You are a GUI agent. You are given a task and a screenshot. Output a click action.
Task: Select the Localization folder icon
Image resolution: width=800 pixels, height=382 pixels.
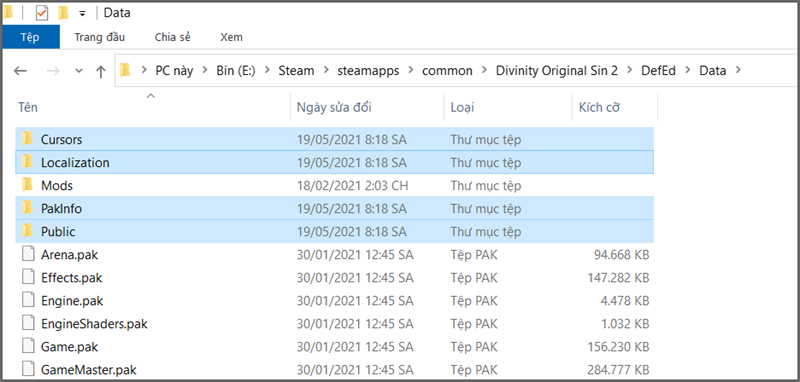28,162
